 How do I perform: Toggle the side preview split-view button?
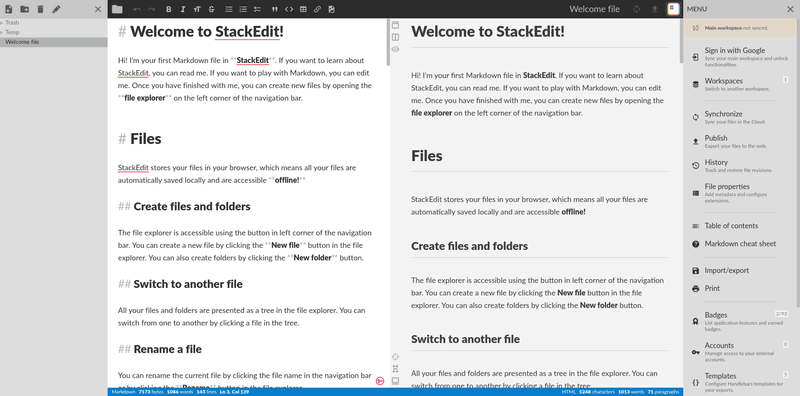[395, 37]
